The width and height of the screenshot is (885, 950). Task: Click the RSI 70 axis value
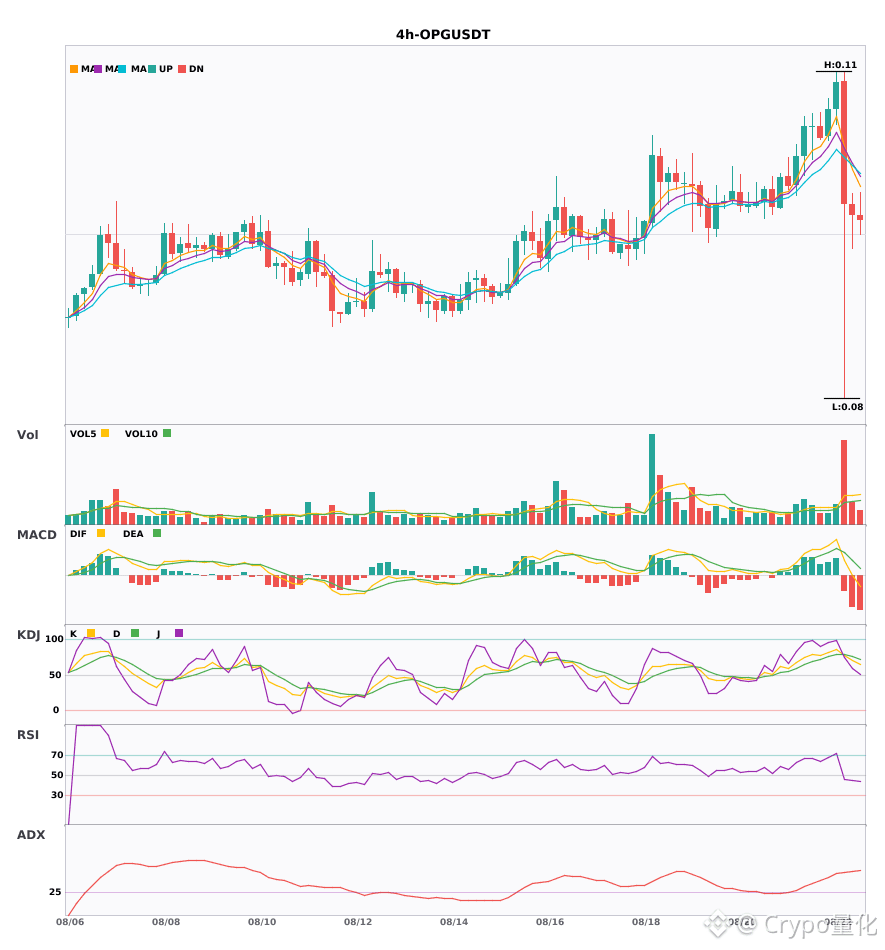pos(58,755)
